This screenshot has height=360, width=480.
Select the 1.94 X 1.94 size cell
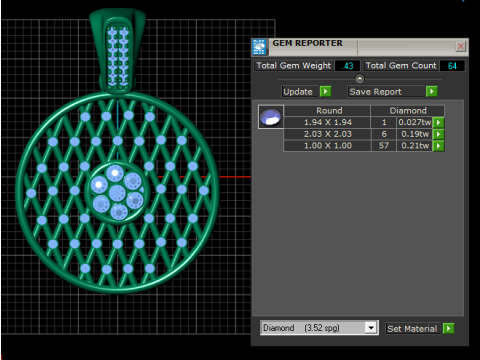click(328, 122)
